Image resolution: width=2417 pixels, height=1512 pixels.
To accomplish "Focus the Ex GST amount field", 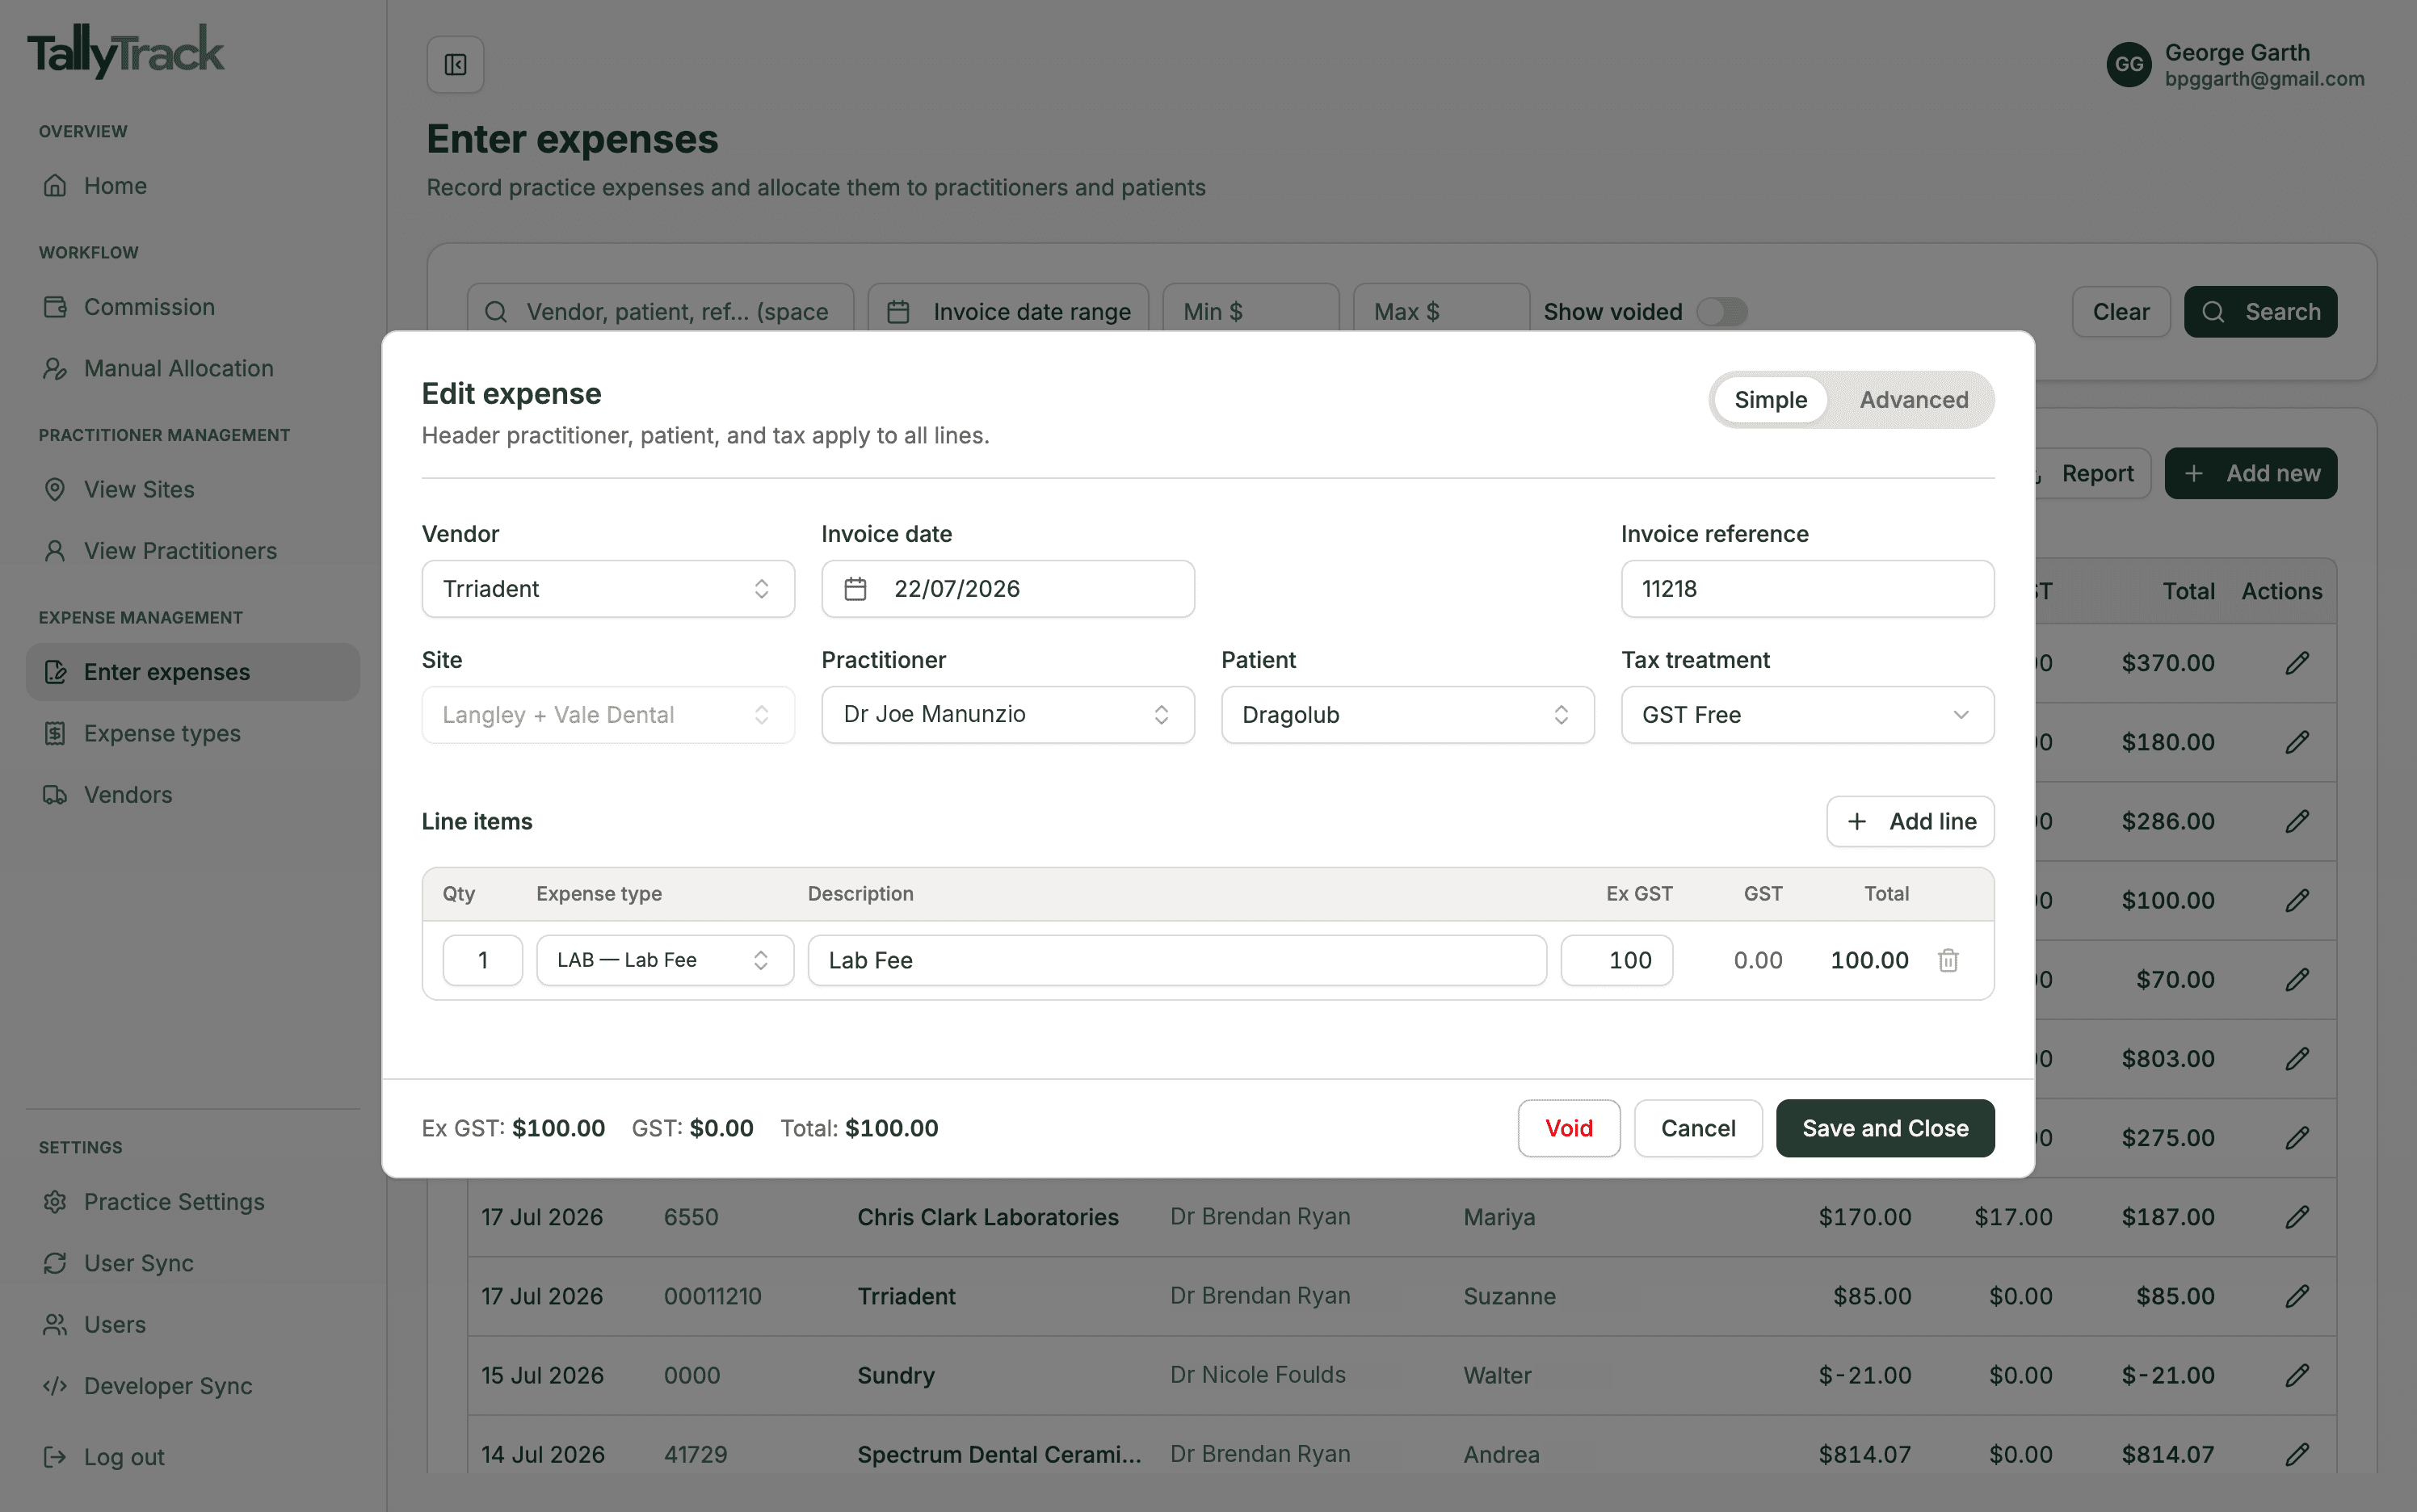I will pos(1617,960).
